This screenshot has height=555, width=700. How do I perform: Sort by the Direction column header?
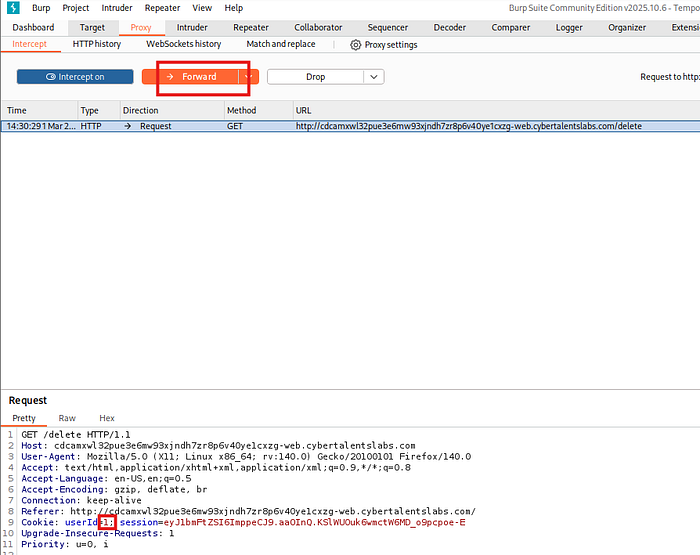(x=172, y=110)
